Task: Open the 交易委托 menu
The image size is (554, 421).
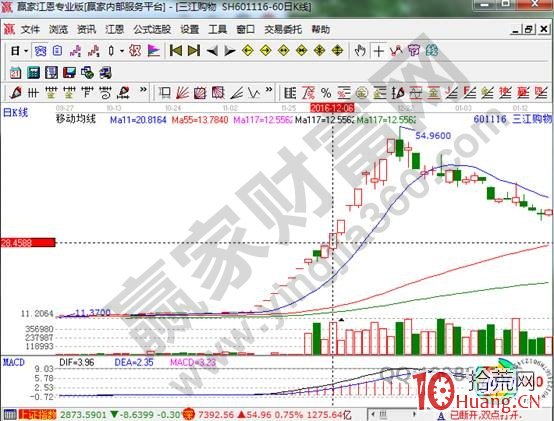Action: pos(283,30)
